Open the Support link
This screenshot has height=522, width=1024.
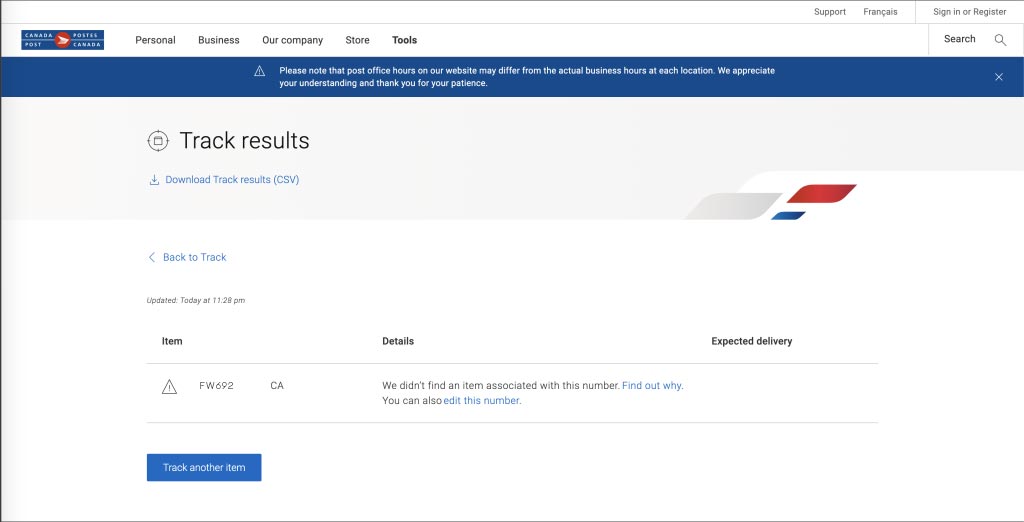(x=829, y=12)
